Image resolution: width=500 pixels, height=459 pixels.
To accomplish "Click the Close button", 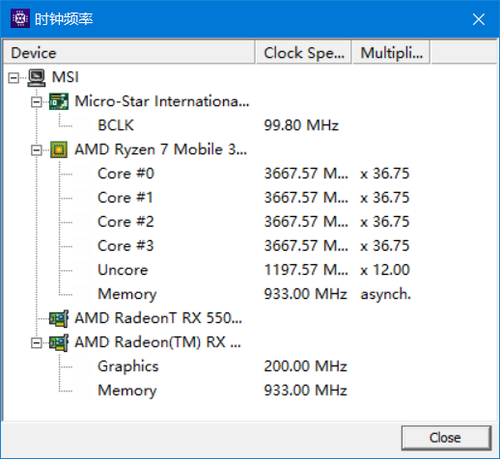I will pyautogui.click(x=446, y=438).
